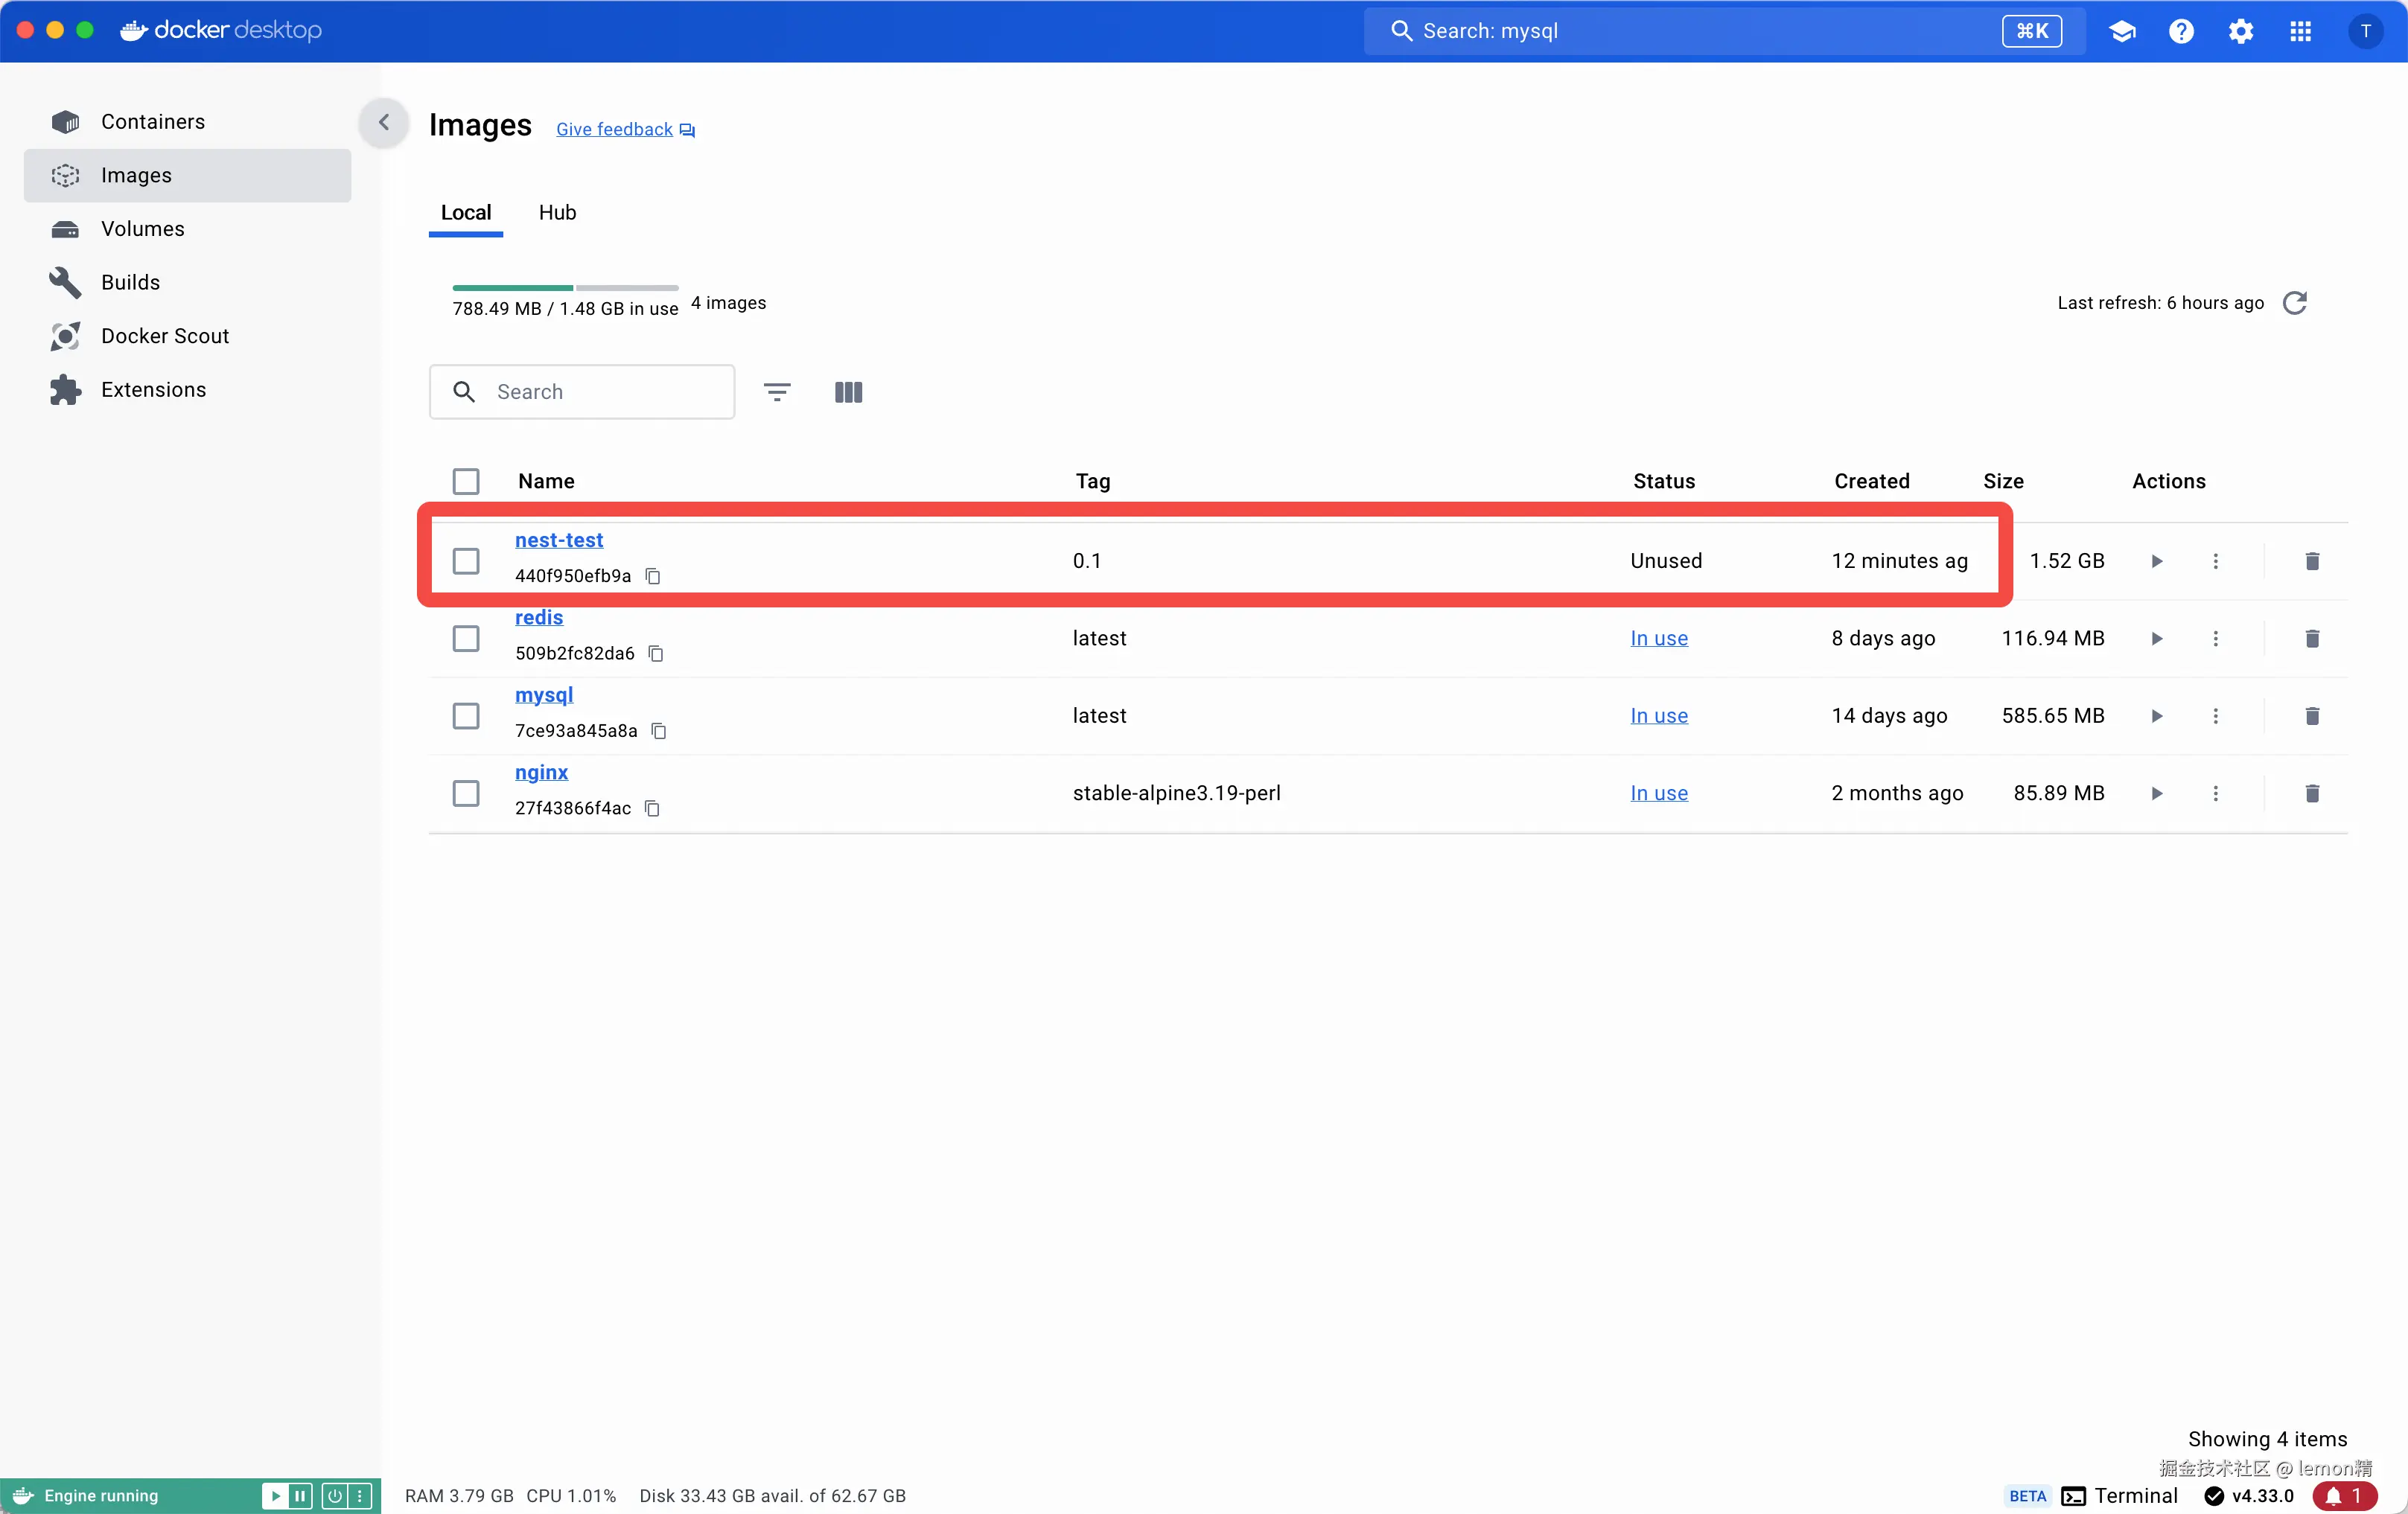Switch to the Hub tab
The height and width of the screenshot is (1514, 2408).
(557, 213)
